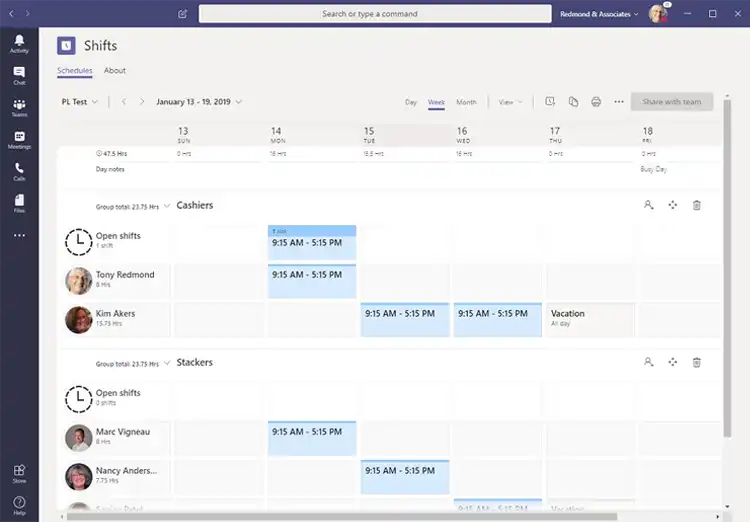This screenshot has height=522, width=750.
Task: Delete the Cashiers group with trash icon
Action: pyautogui.click(x=697, y=205)
